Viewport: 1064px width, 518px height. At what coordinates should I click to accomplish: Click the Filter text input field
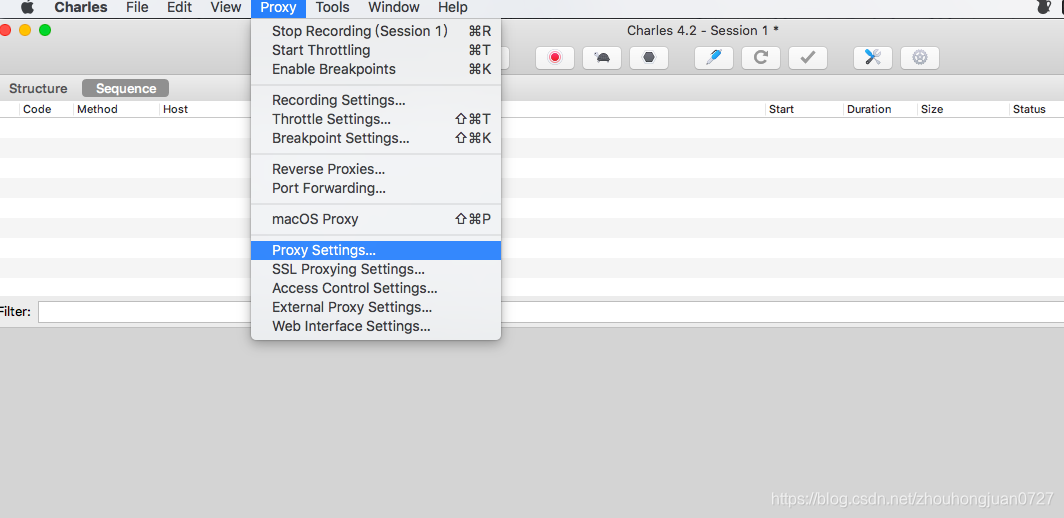click(x=551, y=312)
